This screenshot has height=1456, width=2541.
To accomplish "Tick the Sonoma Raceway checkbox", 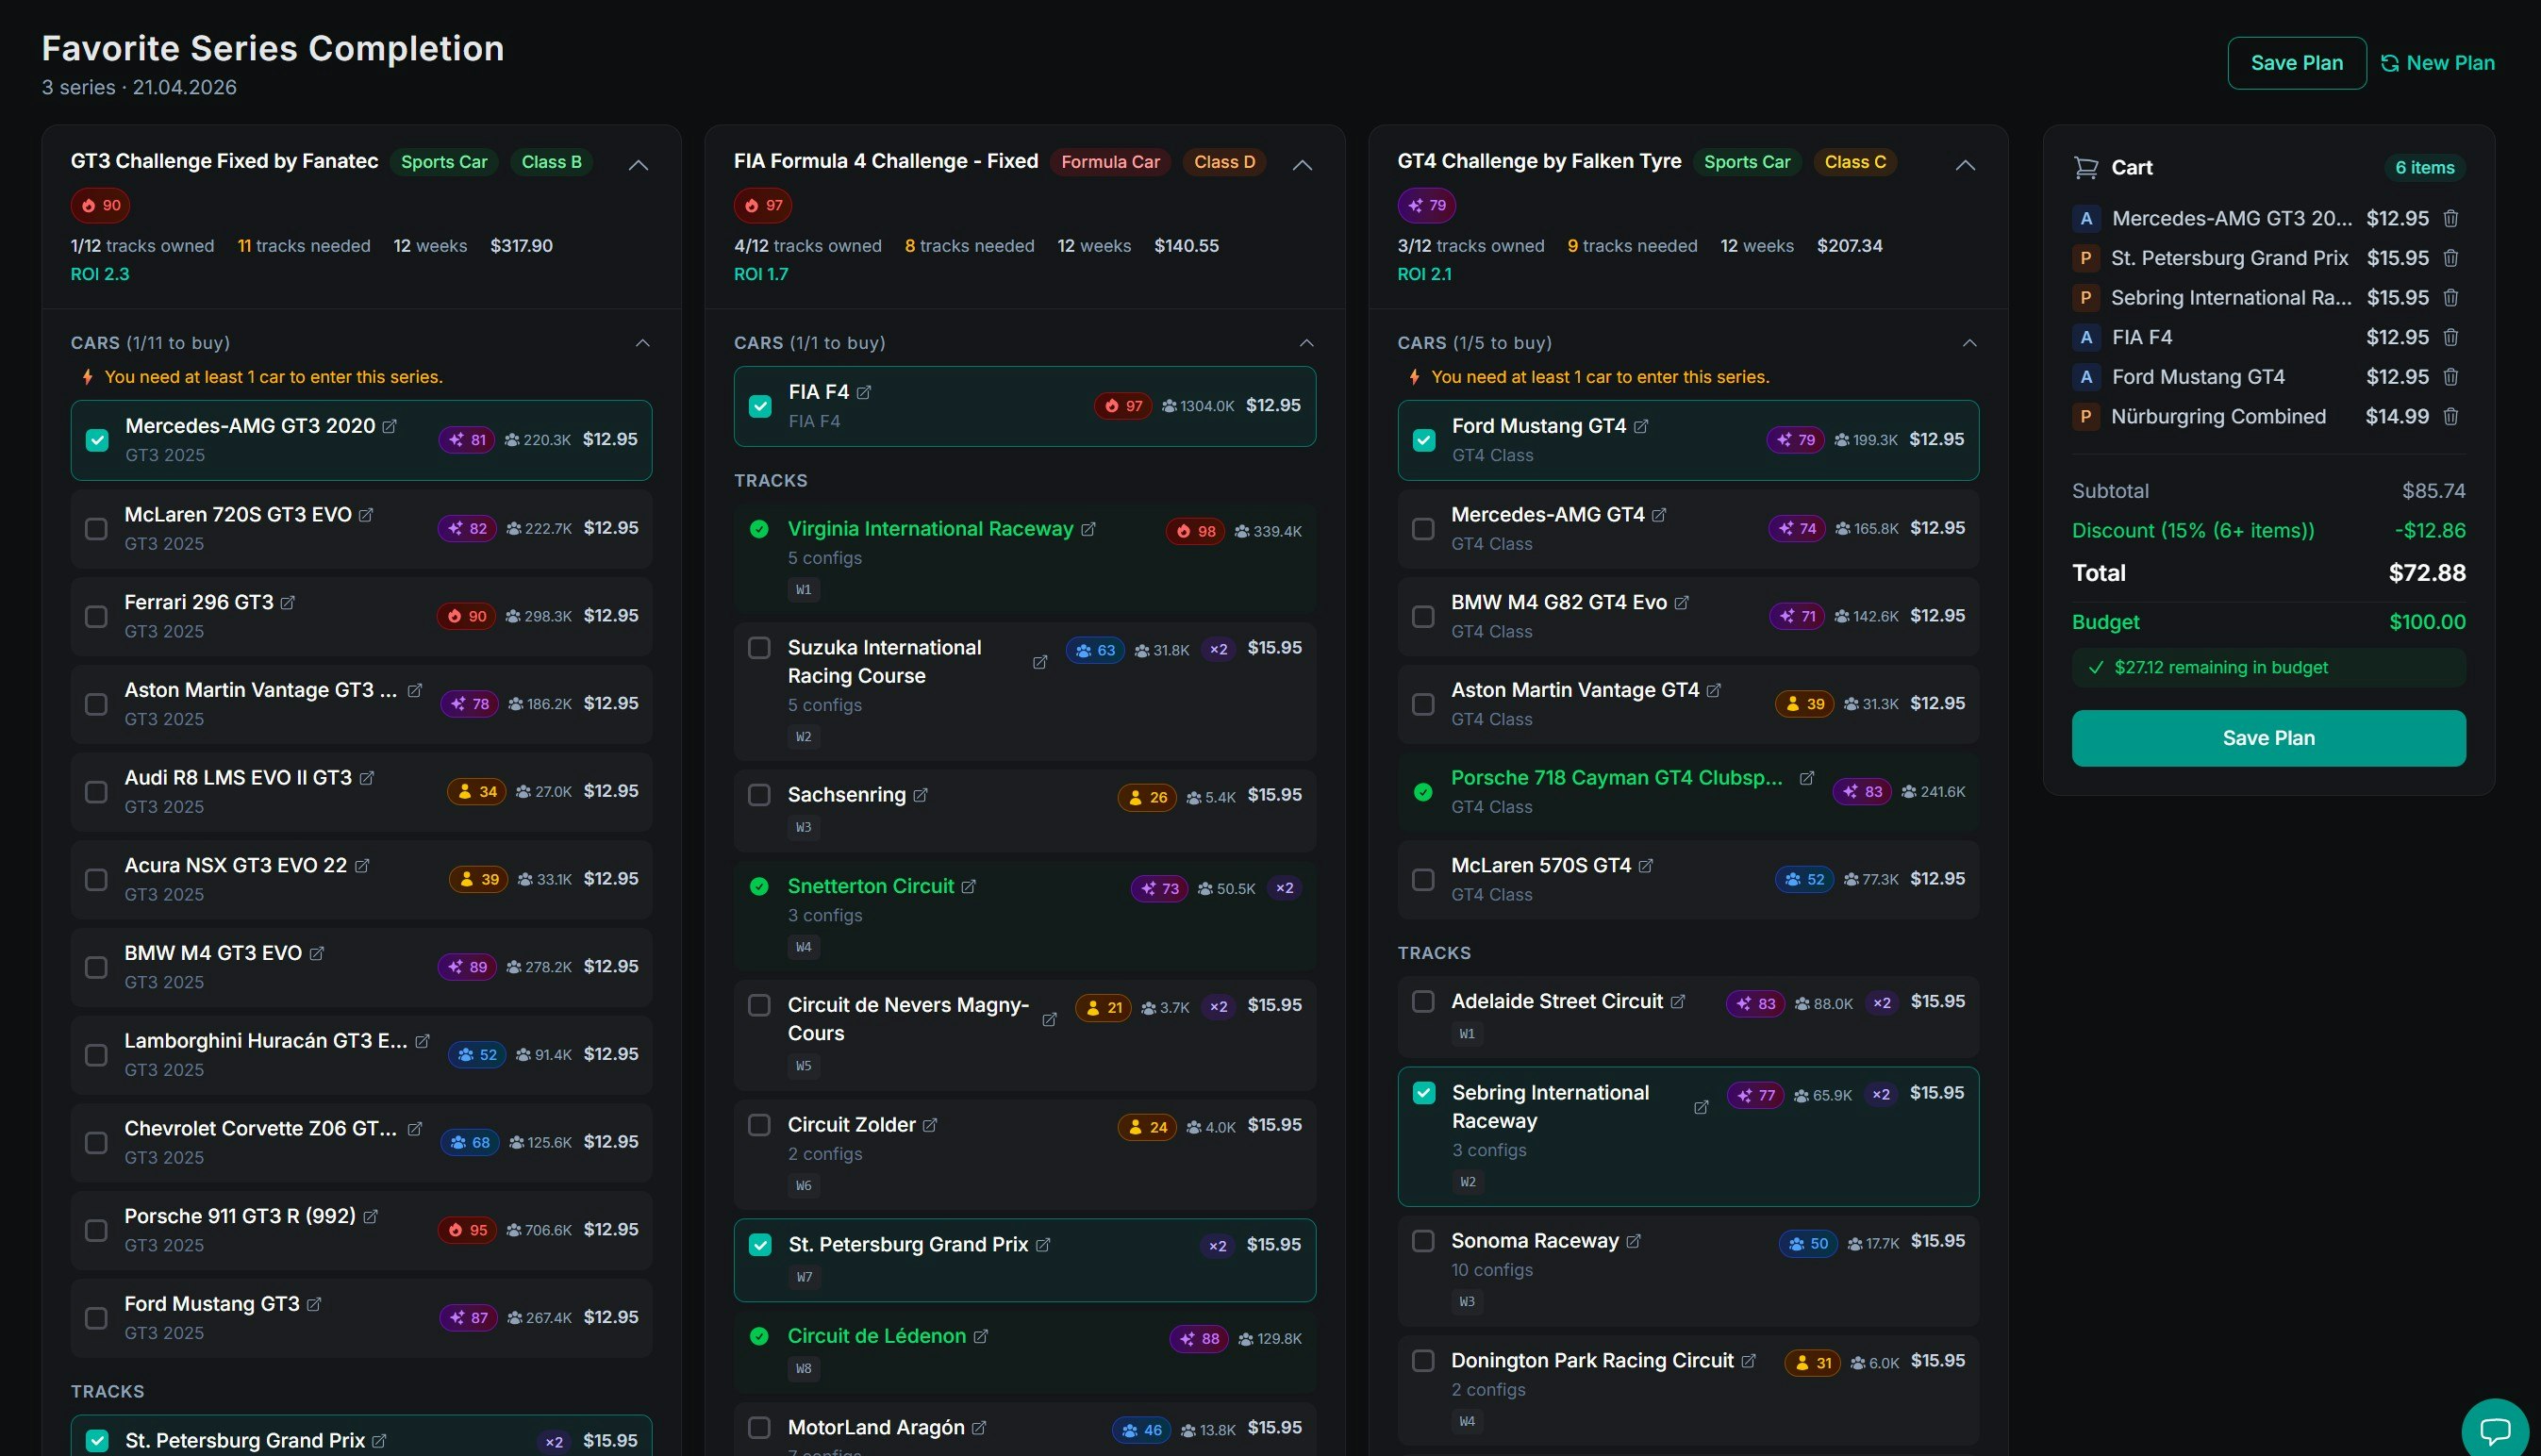I will 1423,1241.
